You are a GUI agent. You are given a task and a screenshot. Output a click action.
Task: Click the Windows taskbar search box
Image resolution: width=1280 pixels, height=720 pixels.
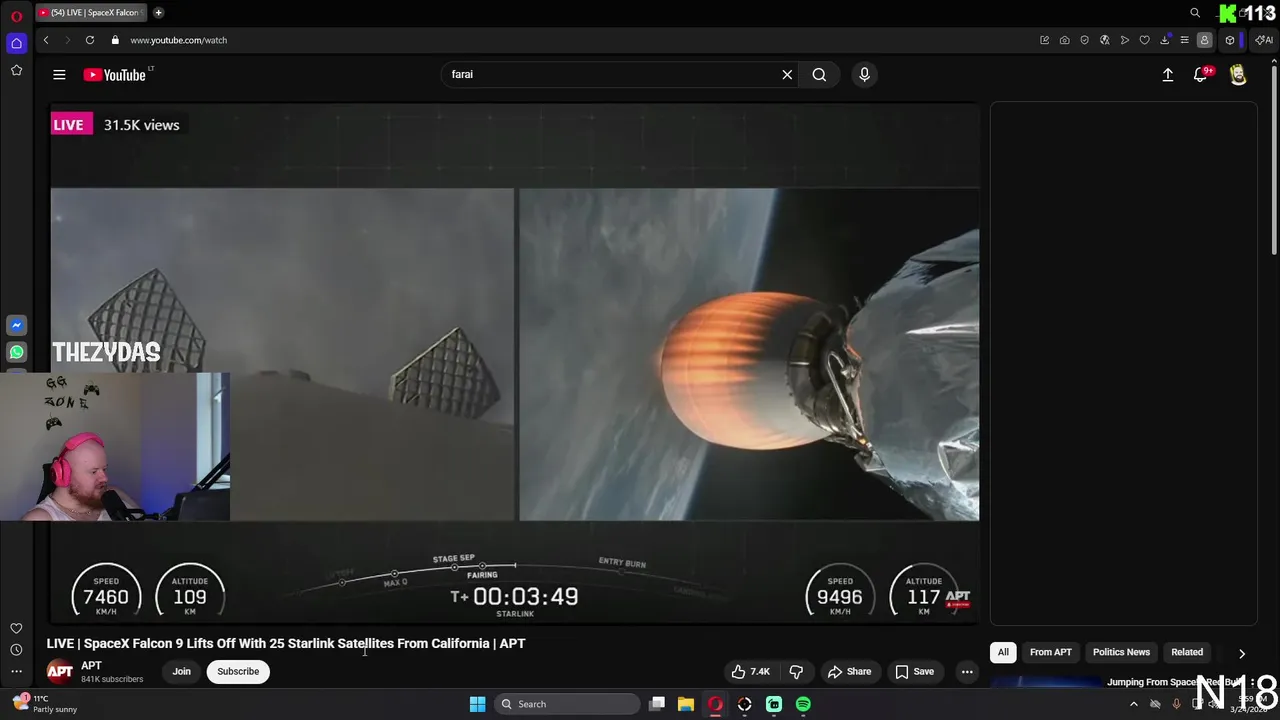click(568, 704)
